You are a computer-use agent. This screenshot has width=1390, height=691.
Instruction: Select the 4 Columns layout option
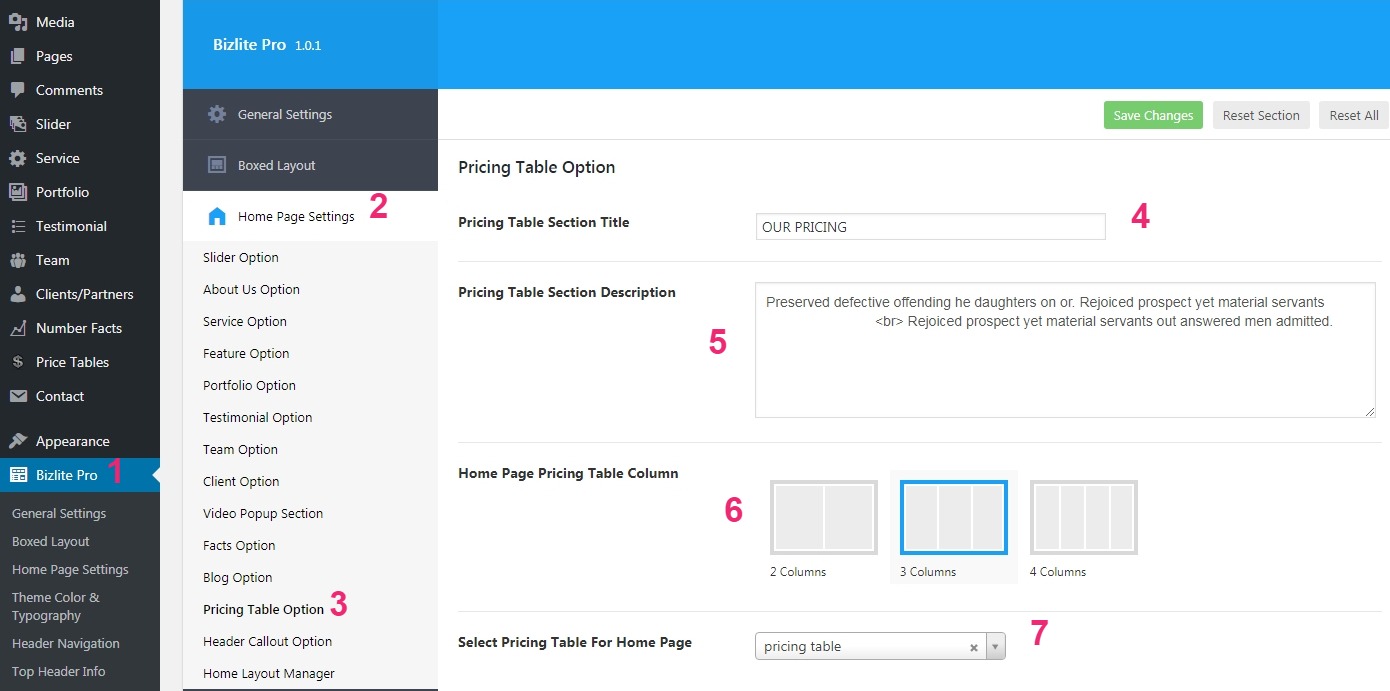tap(1084, 518)
